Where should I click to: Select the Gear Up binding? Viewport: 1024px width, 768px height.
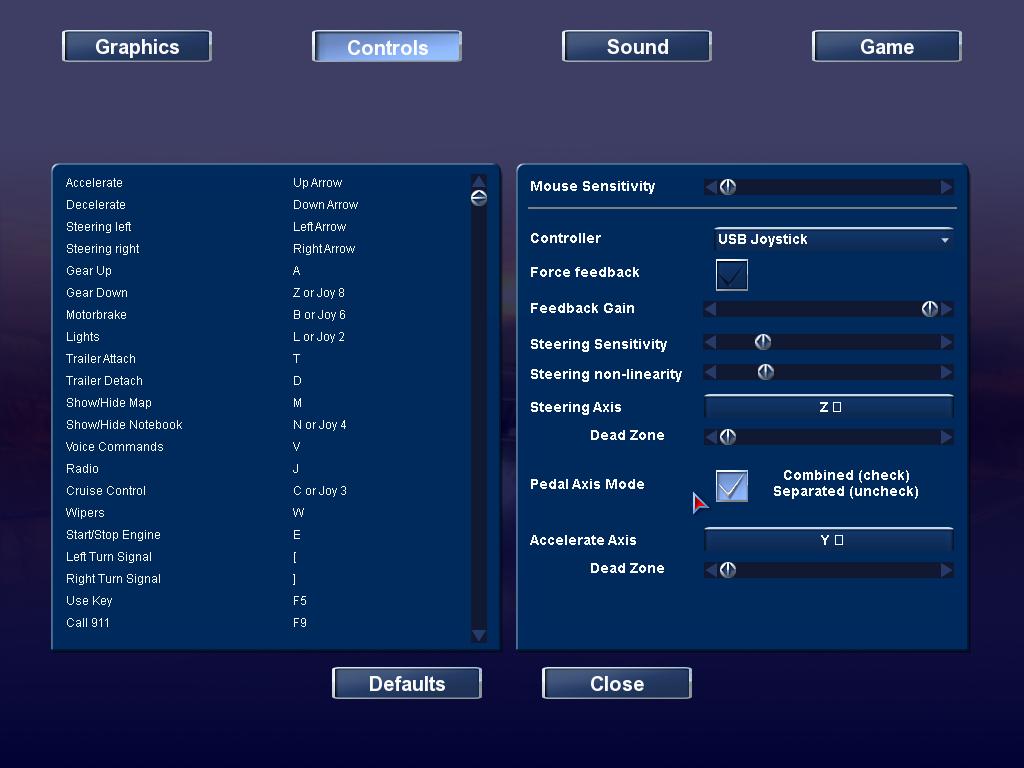[264, 271]
